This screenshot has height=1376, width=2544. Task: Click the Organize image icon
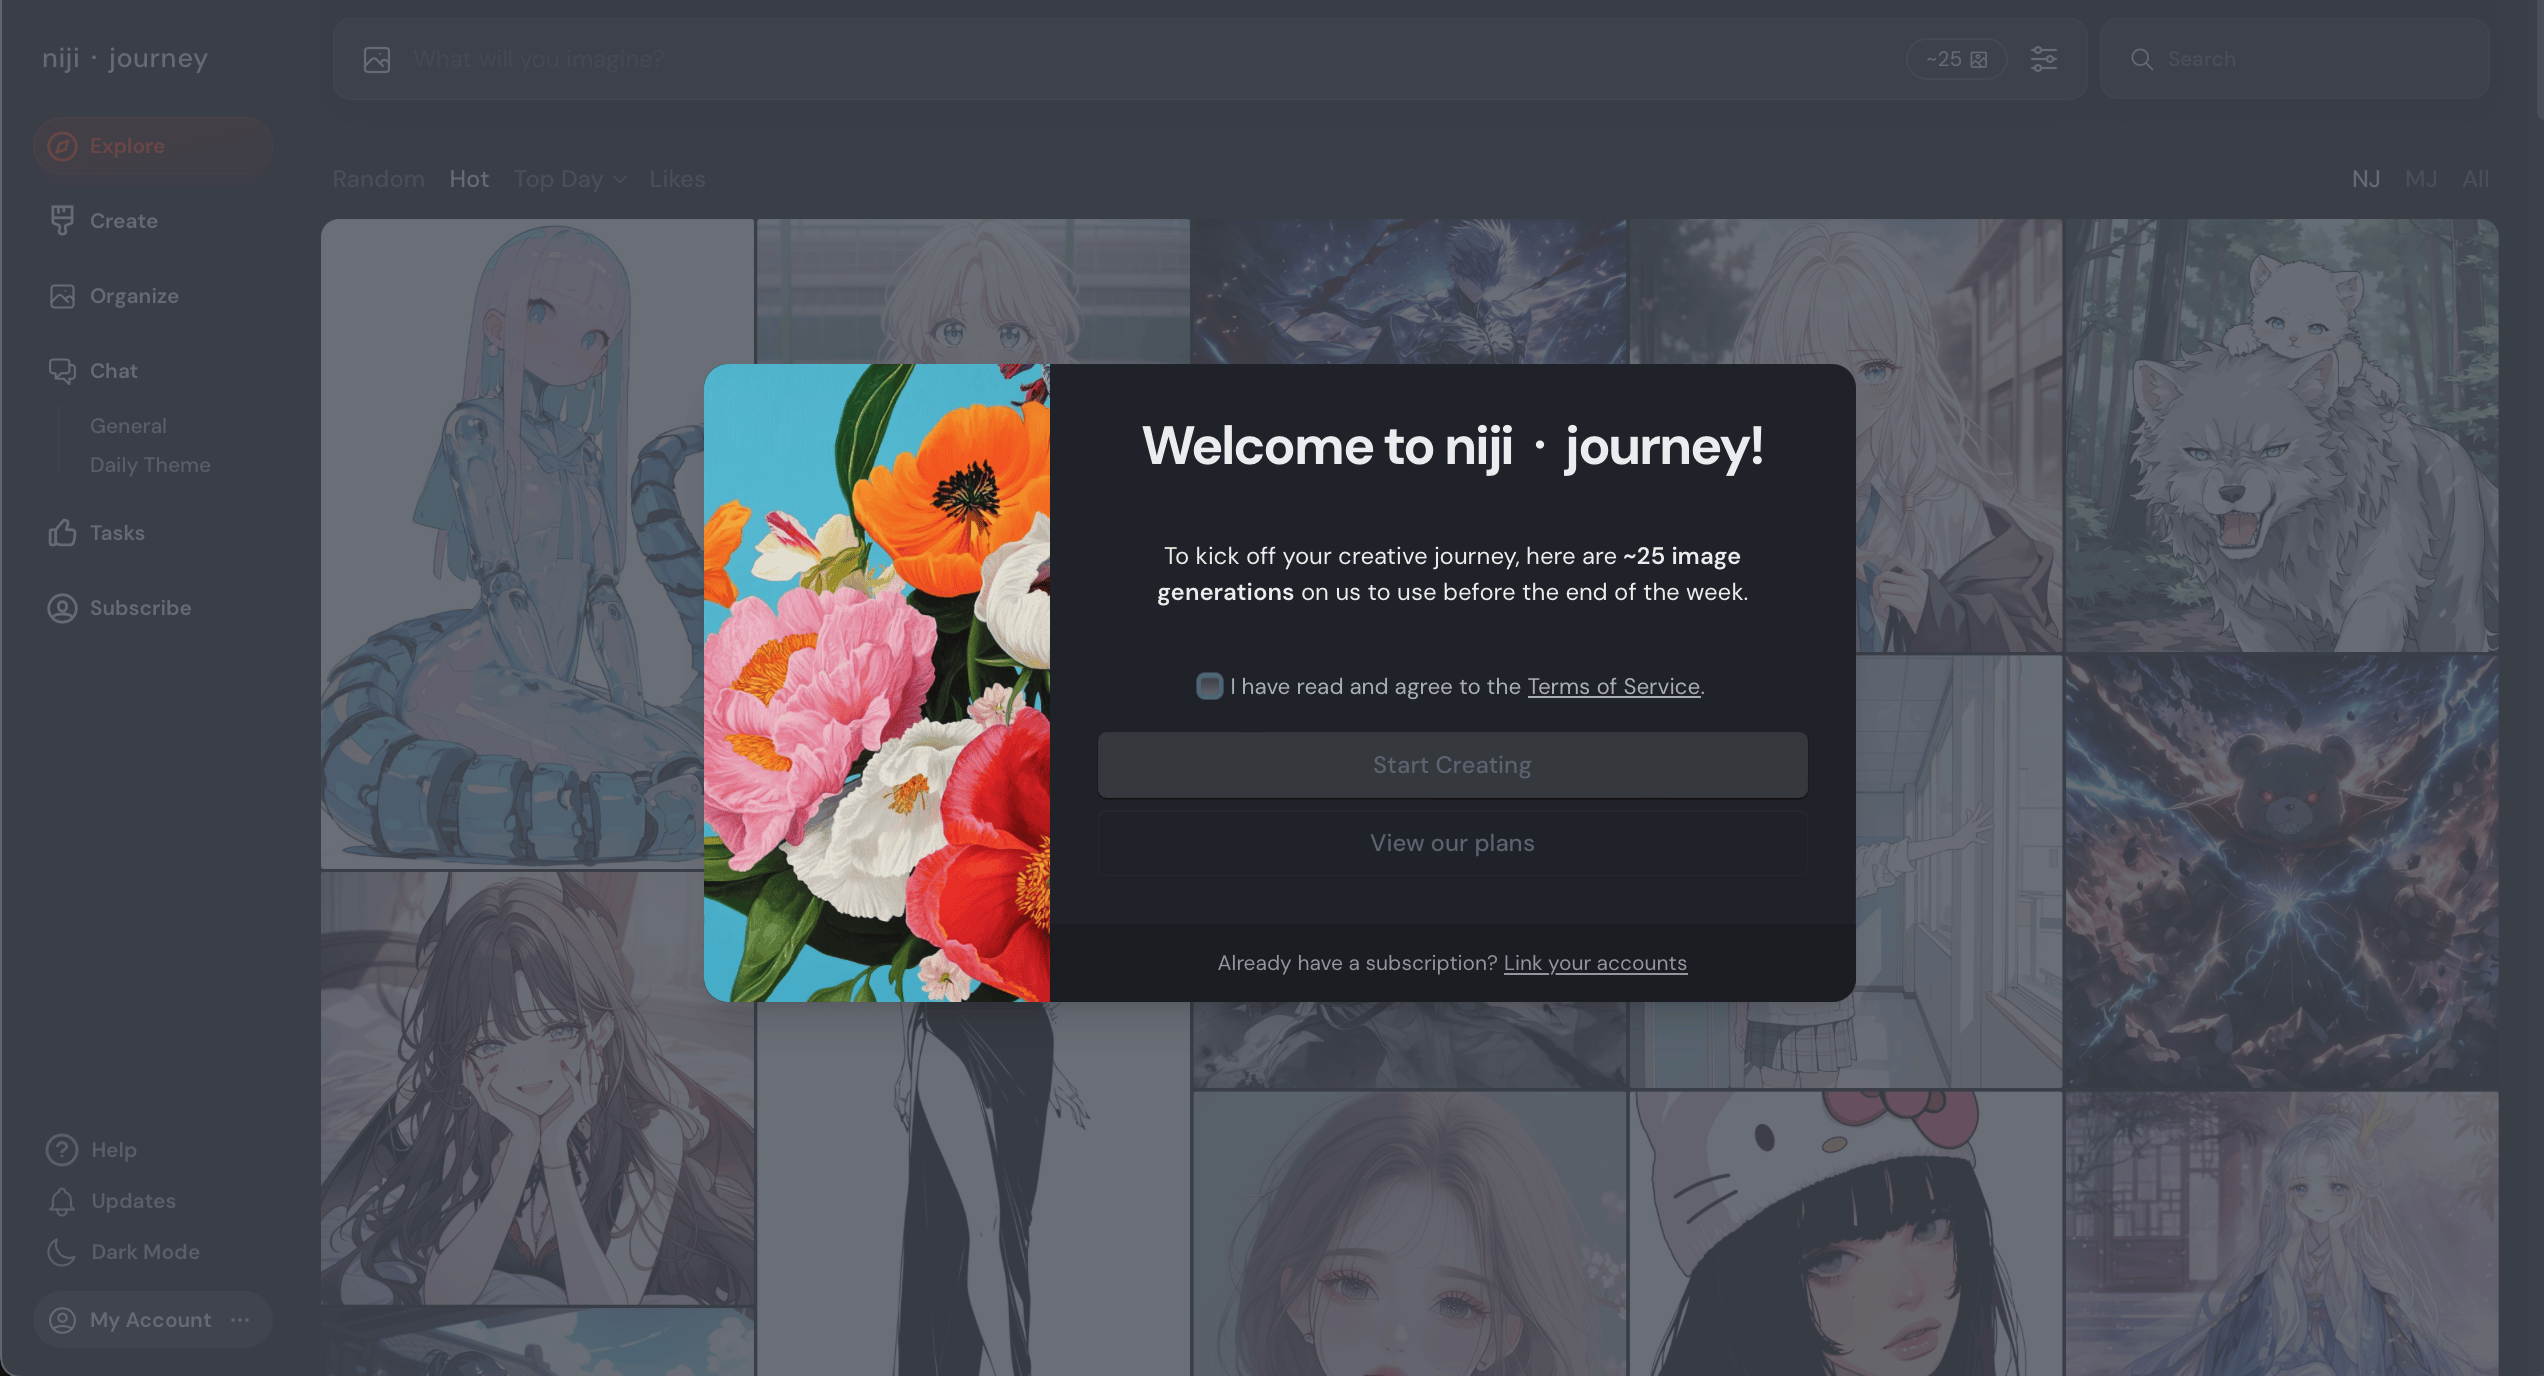62,296
